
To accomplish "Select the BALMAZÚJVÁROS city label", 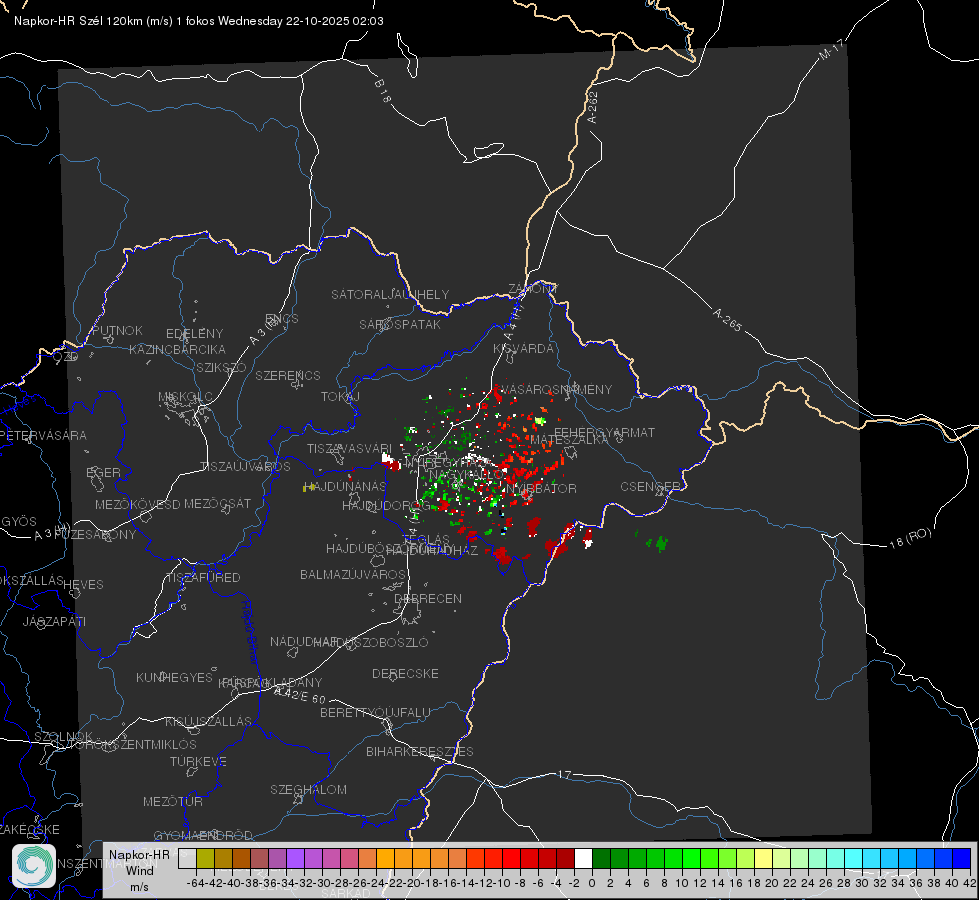I will (x=353, y=575).
